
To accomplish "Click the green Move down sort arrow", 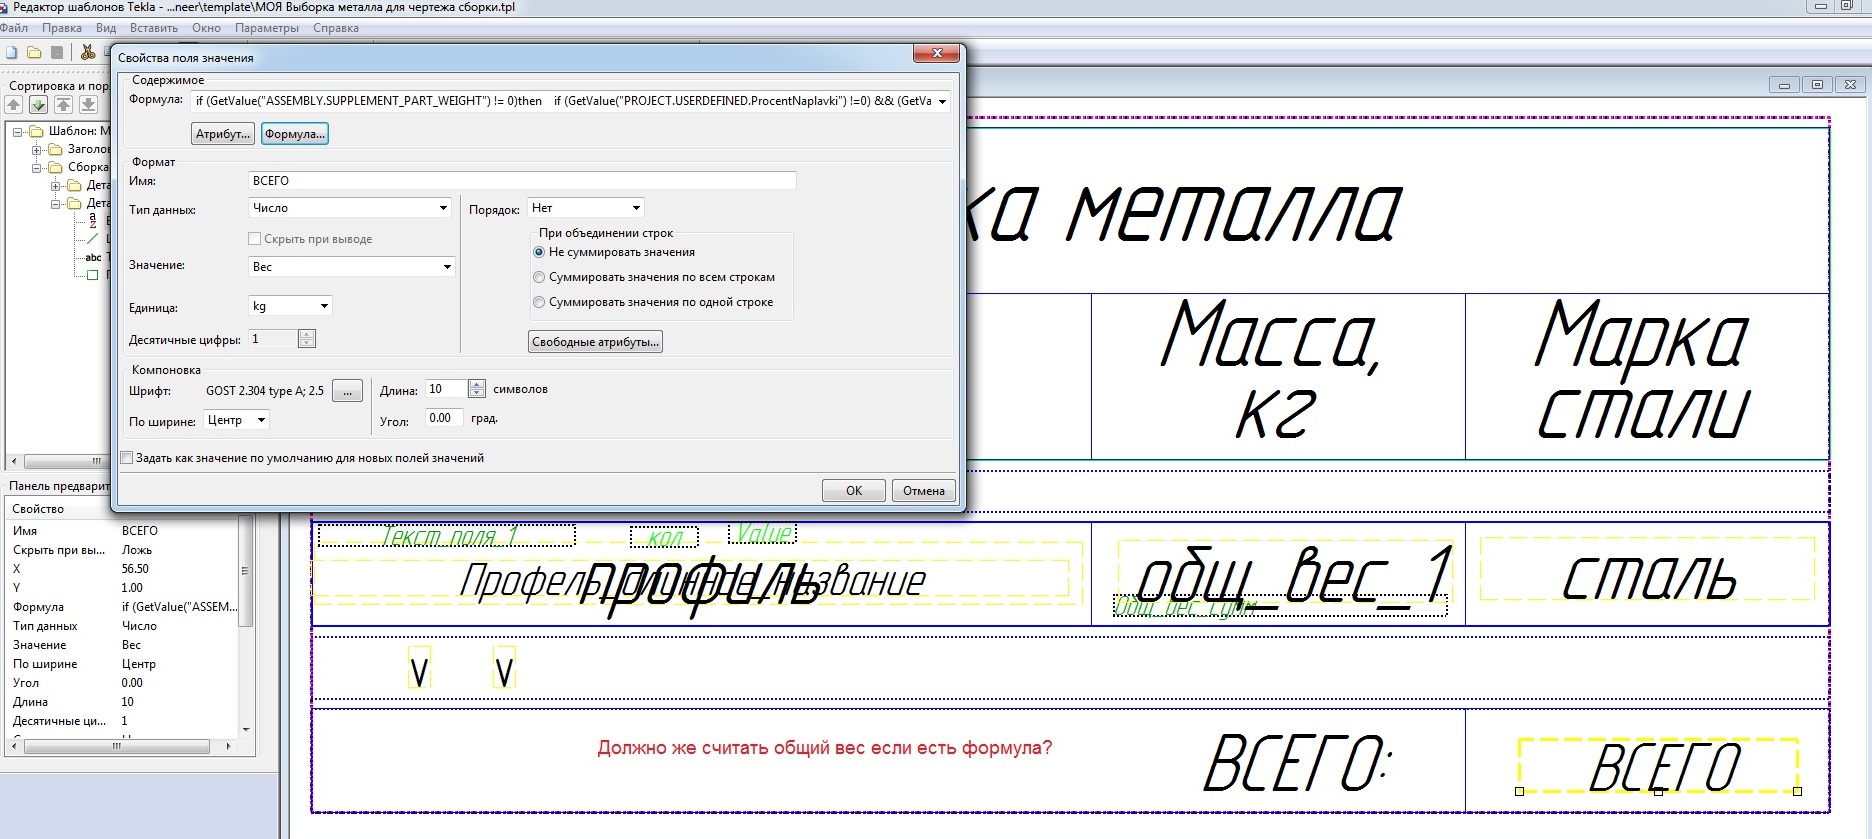I will (x=38, y=104).
